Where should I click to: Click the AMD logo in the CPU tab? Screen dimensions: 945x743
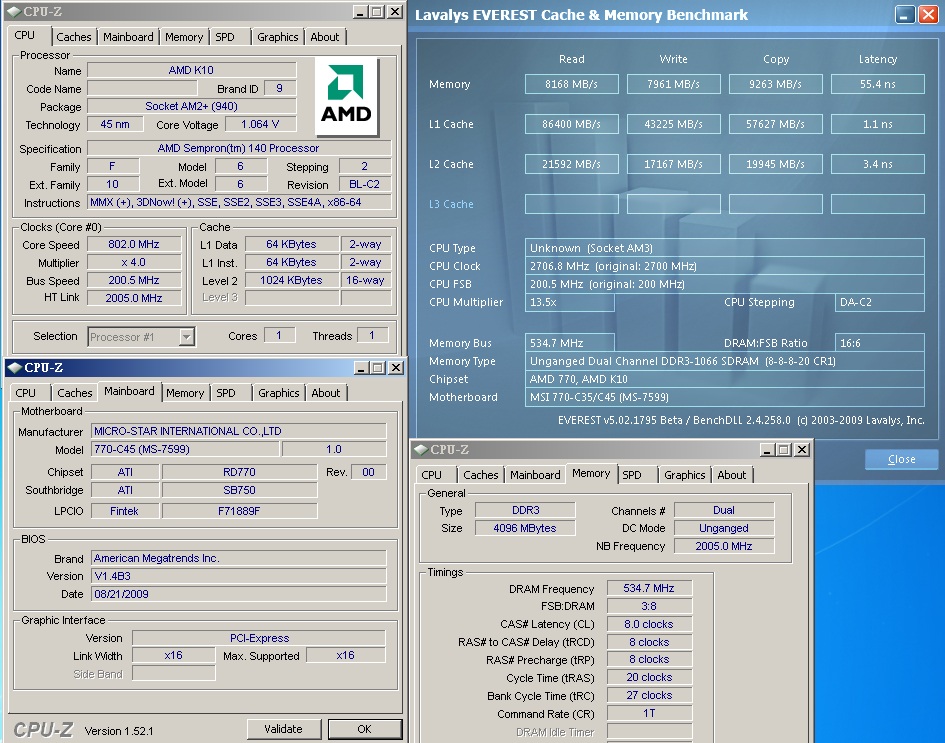tap(347, 96)
